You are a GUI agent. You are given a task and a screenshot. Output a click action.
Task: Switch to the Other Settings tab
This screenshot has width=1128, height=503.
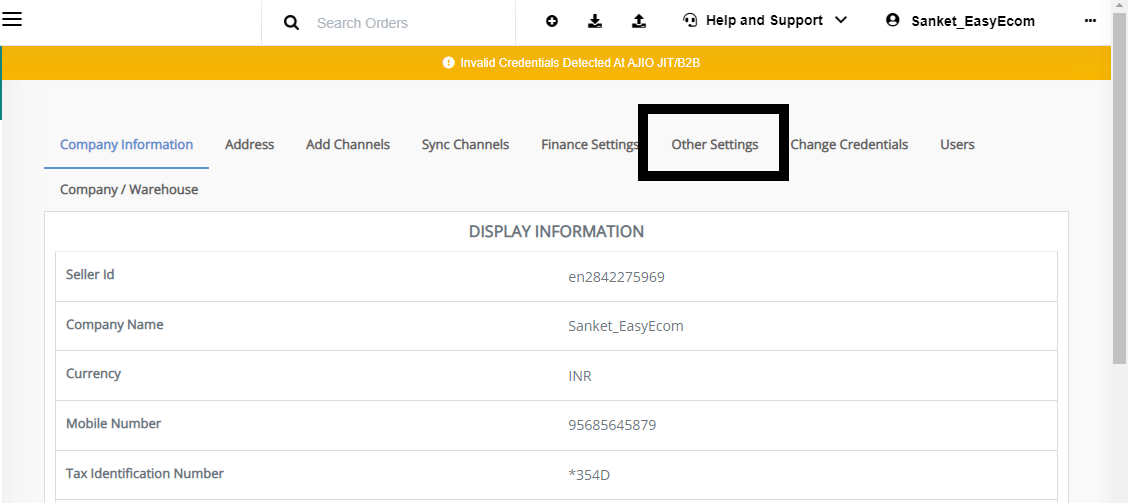point(714,145)
